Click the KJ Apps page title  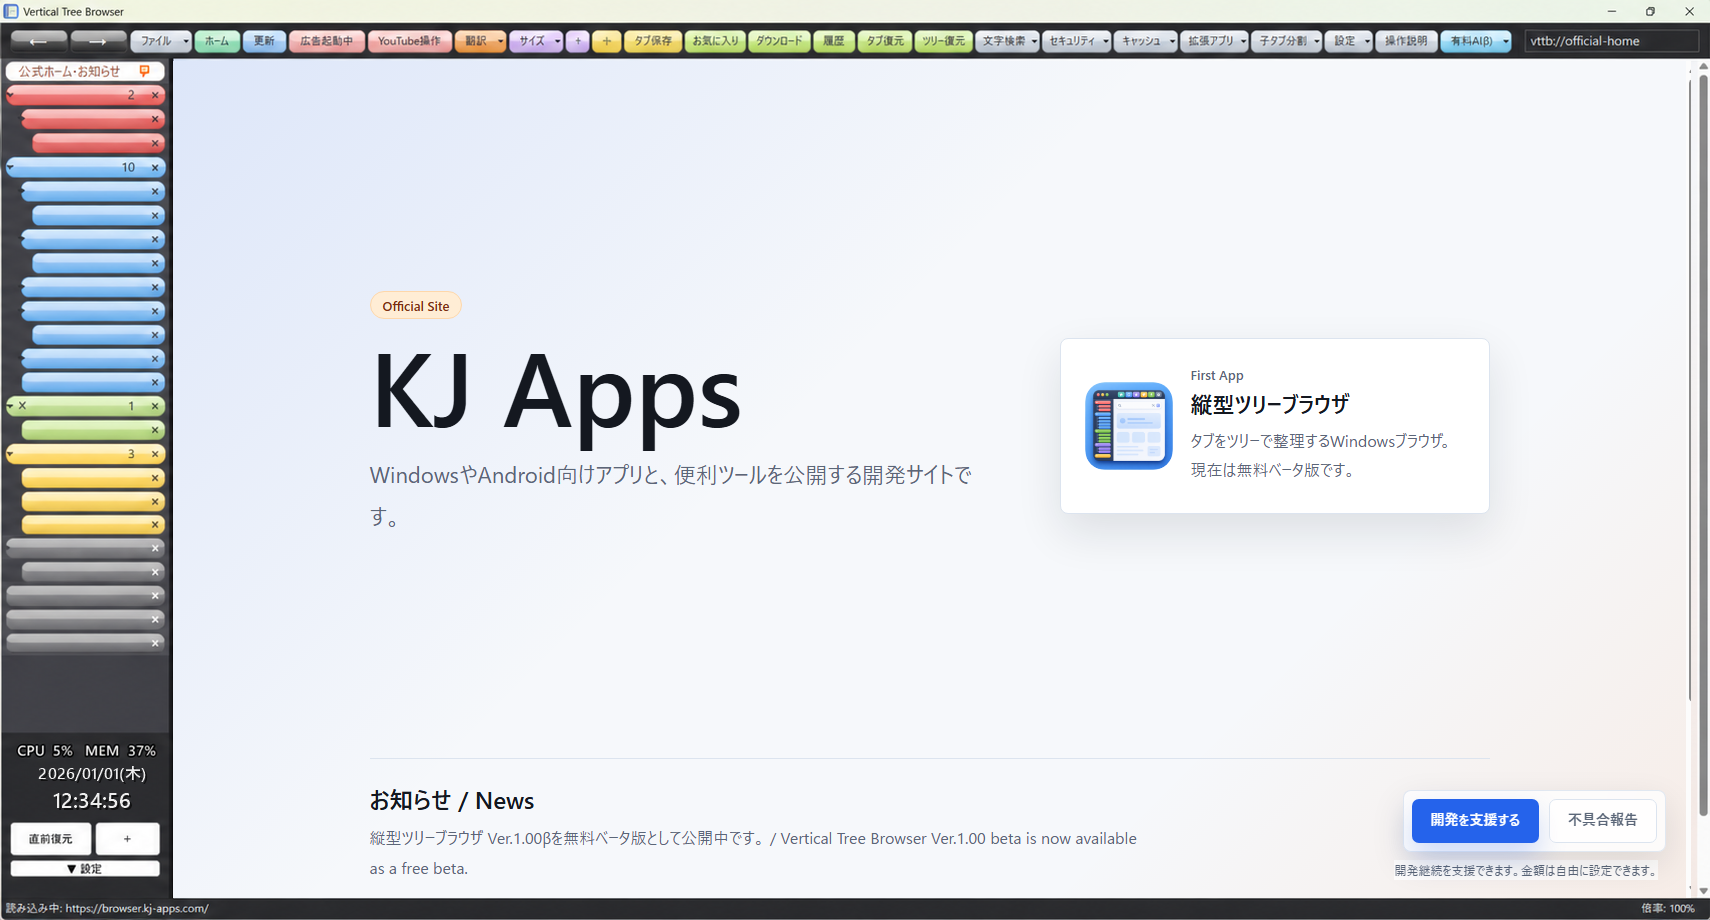556,394
